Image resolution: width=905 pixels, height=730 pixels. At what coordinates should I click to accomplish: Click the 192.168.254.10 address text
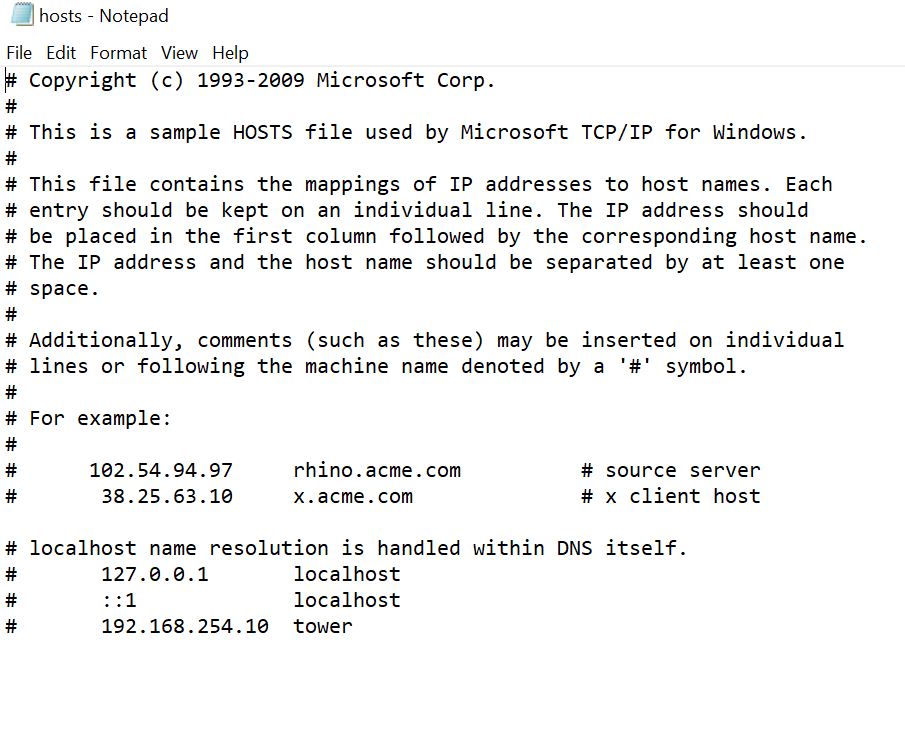(x=185, y=626)
